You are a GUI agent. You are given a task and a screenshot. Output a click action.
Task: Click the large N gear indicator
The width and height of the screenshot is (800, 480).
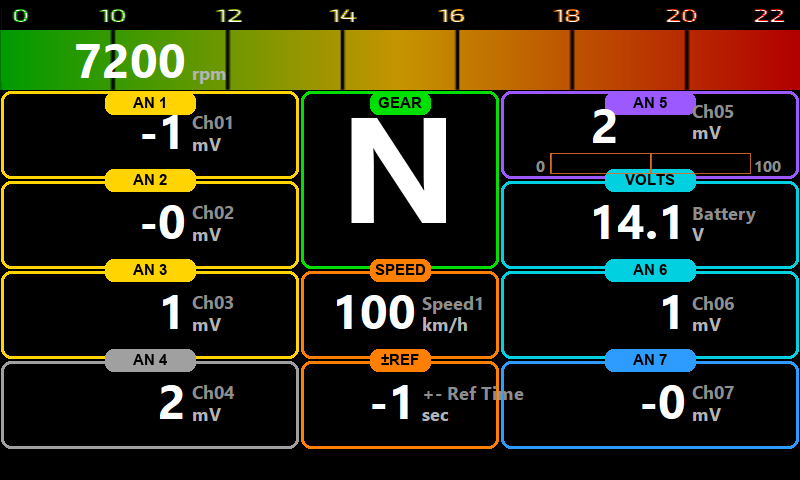(x=398, y=171)
